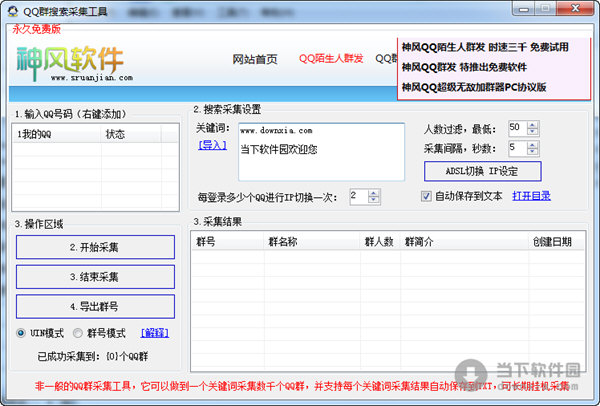This screenshot has width=600, height=406.
Task: Minimize the QQ群搜索采集工具 window
Action: [523, 8]
